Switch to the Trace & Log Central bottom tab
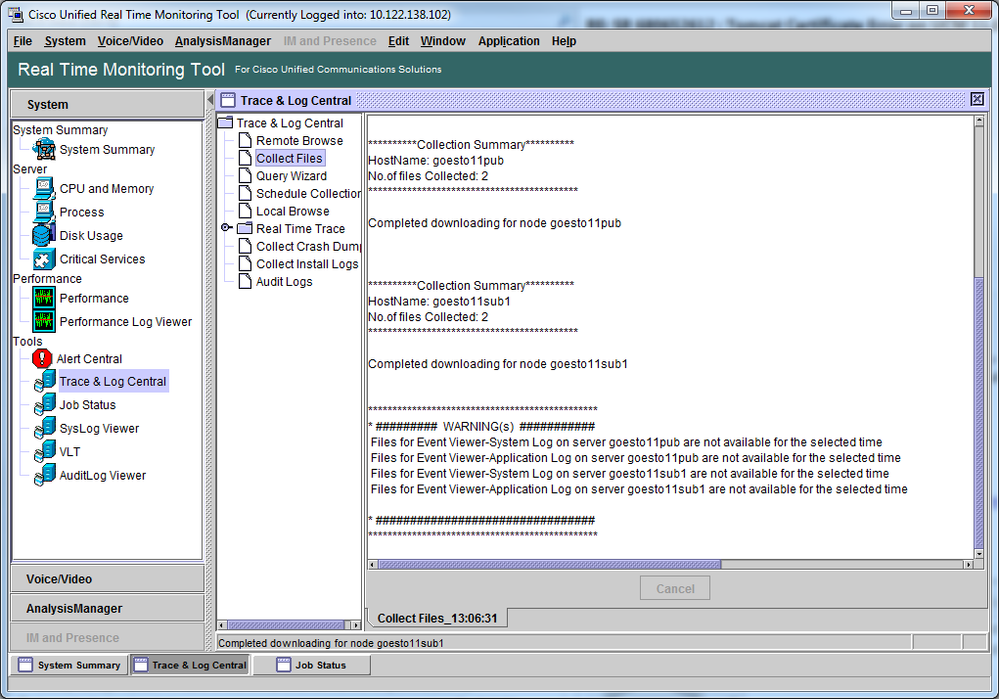Viewport: 999px width, 699px height. pyautogui.click(x=190, y=665)
